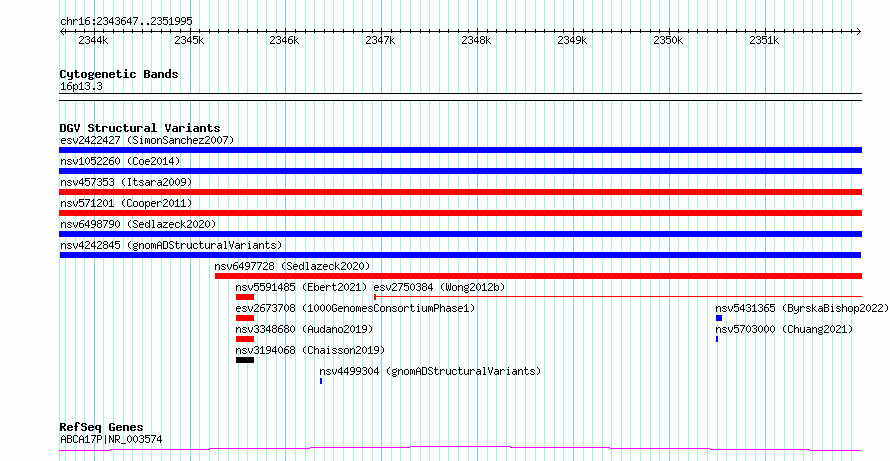The image size is (890, 461).
Task: Click the nsv457353 (Itsara2009) red bar
Action: (460, 192)
